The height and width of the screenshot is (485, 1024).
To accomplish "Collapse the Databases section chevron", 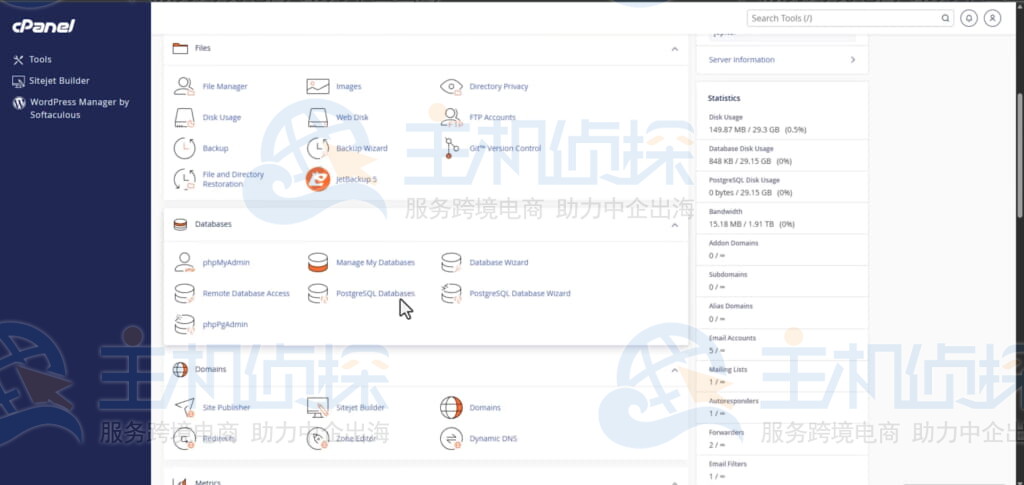I will (675, 225).
